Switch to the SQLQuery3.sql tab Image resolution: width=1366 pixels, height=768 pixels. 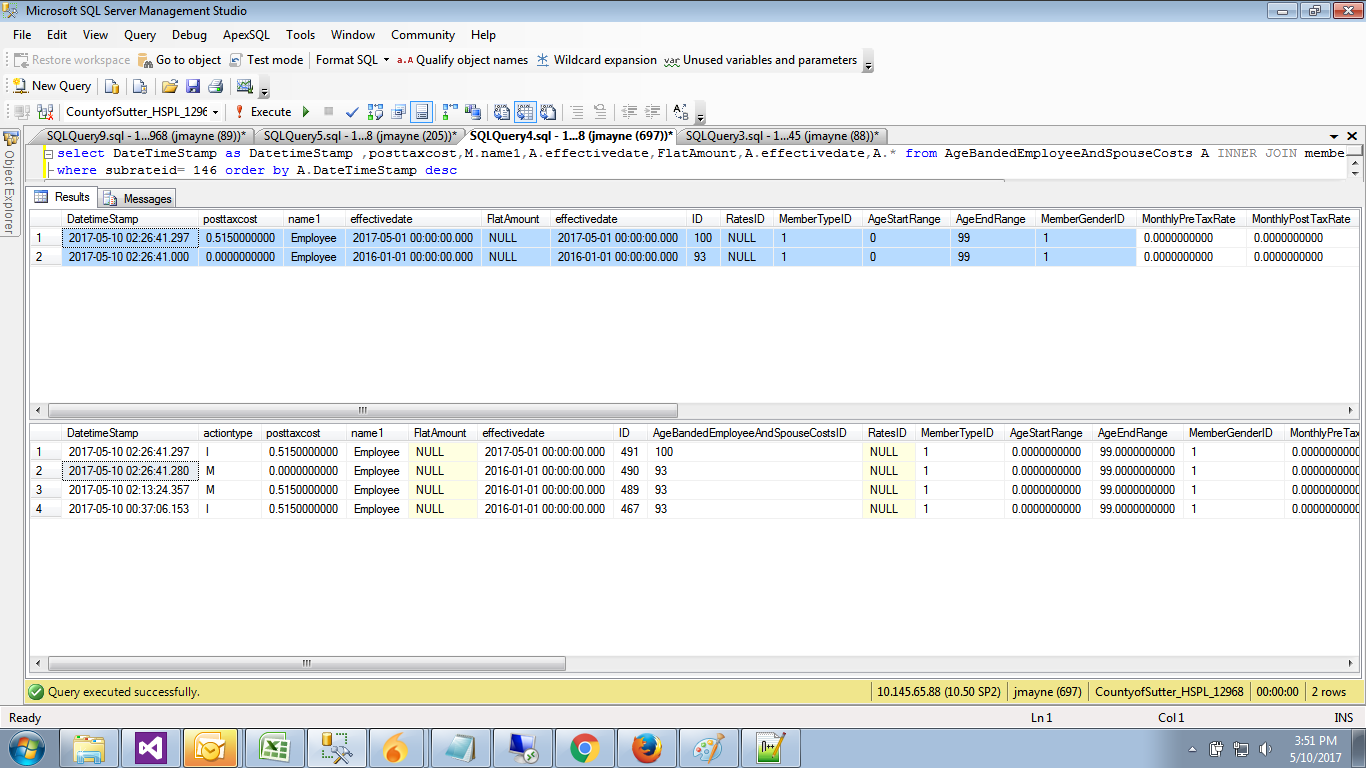782,136
